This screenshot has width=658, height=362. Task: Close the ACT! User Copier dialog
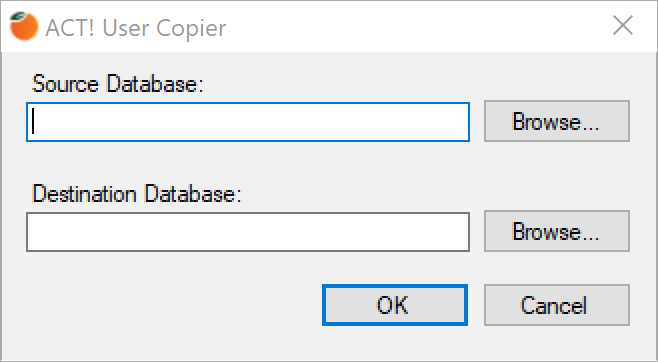623,26
